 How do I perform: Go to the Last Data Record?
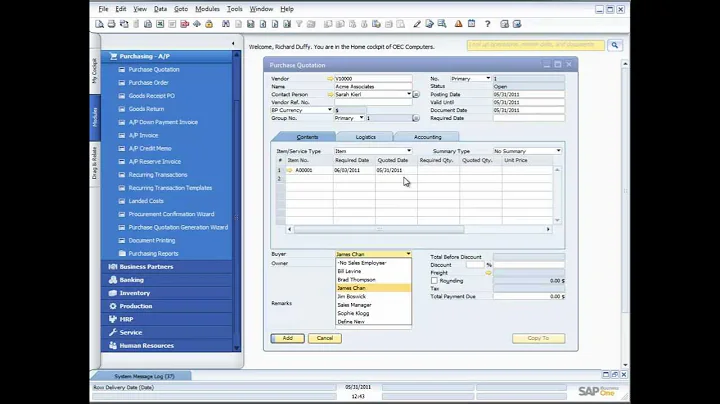click(287, 24)
